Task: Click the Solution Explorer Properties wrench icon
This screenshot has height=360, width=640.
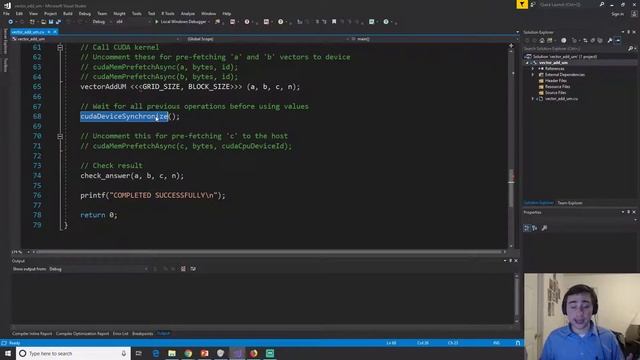Action: tap(610, 40)
